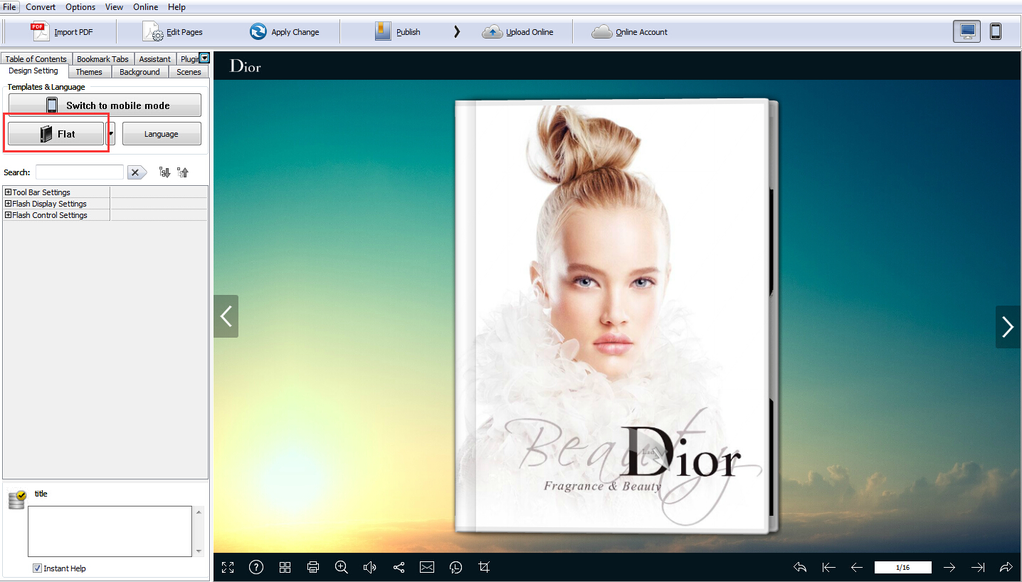Screen dimensions: 1022x582
Task: Click the Search input field
Action: (80, 172)
